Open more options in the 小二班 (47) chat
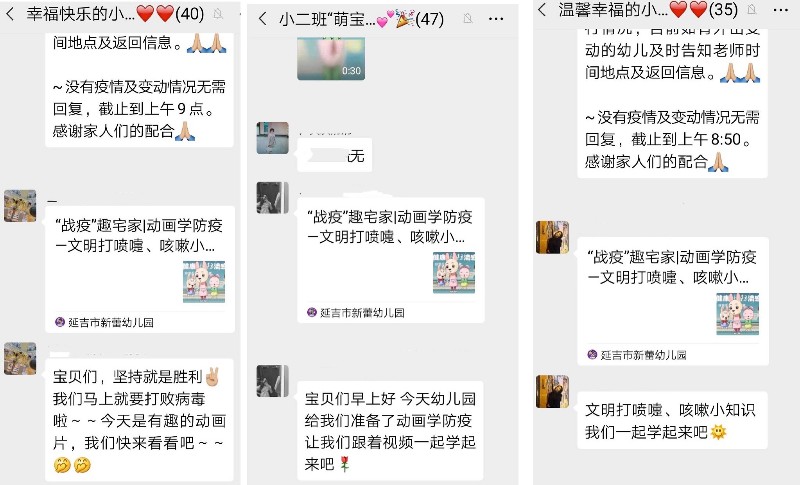800x485 pixels. [496, 19]
